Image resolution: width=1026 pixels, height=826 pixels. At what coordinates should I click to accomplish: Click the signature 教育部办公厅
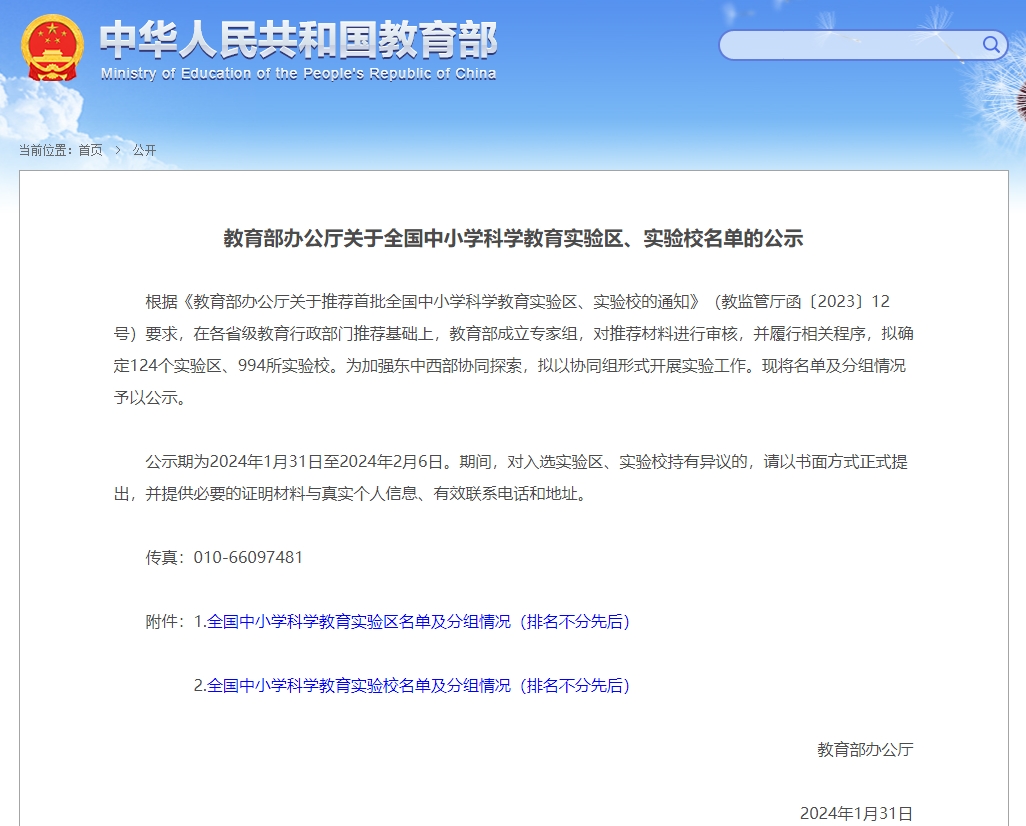pyautogui.click(x=865, y=749)
